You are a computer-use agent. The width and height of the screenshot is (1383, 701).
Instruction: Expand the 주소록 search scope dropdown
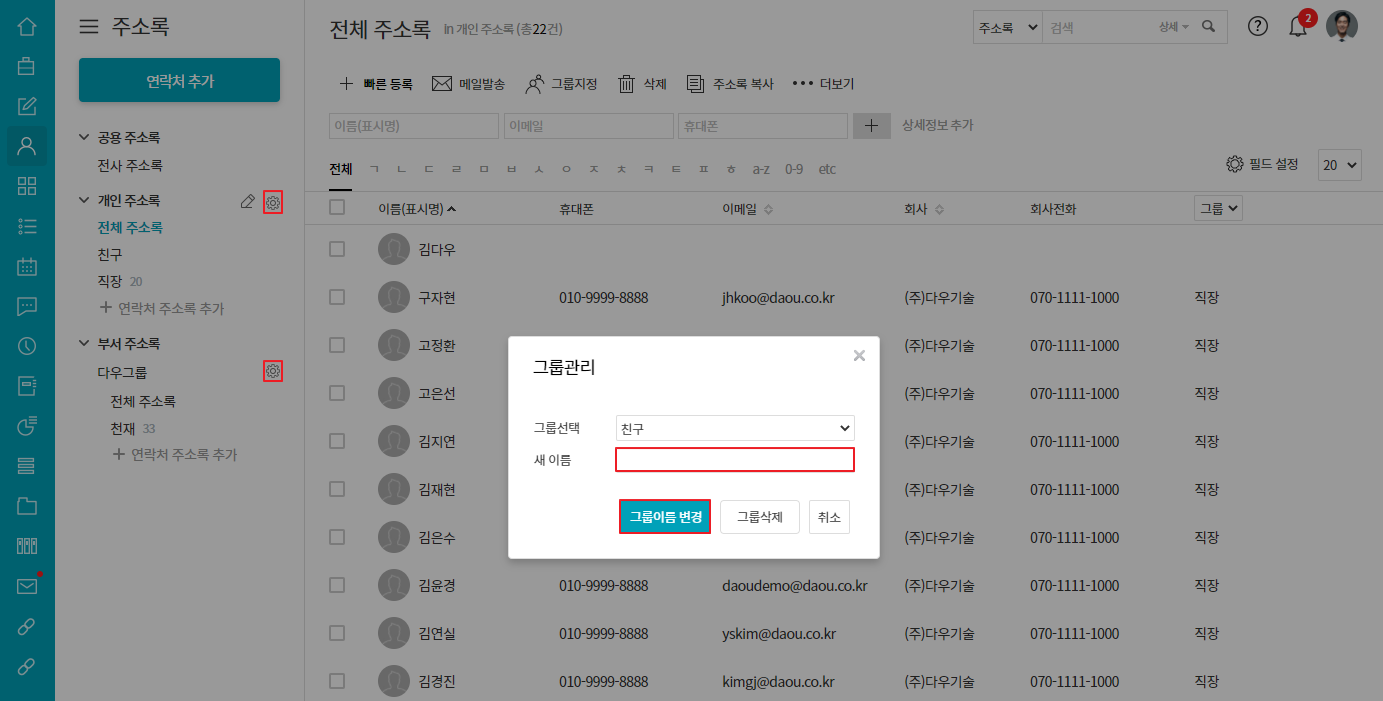coord(1008,28)
